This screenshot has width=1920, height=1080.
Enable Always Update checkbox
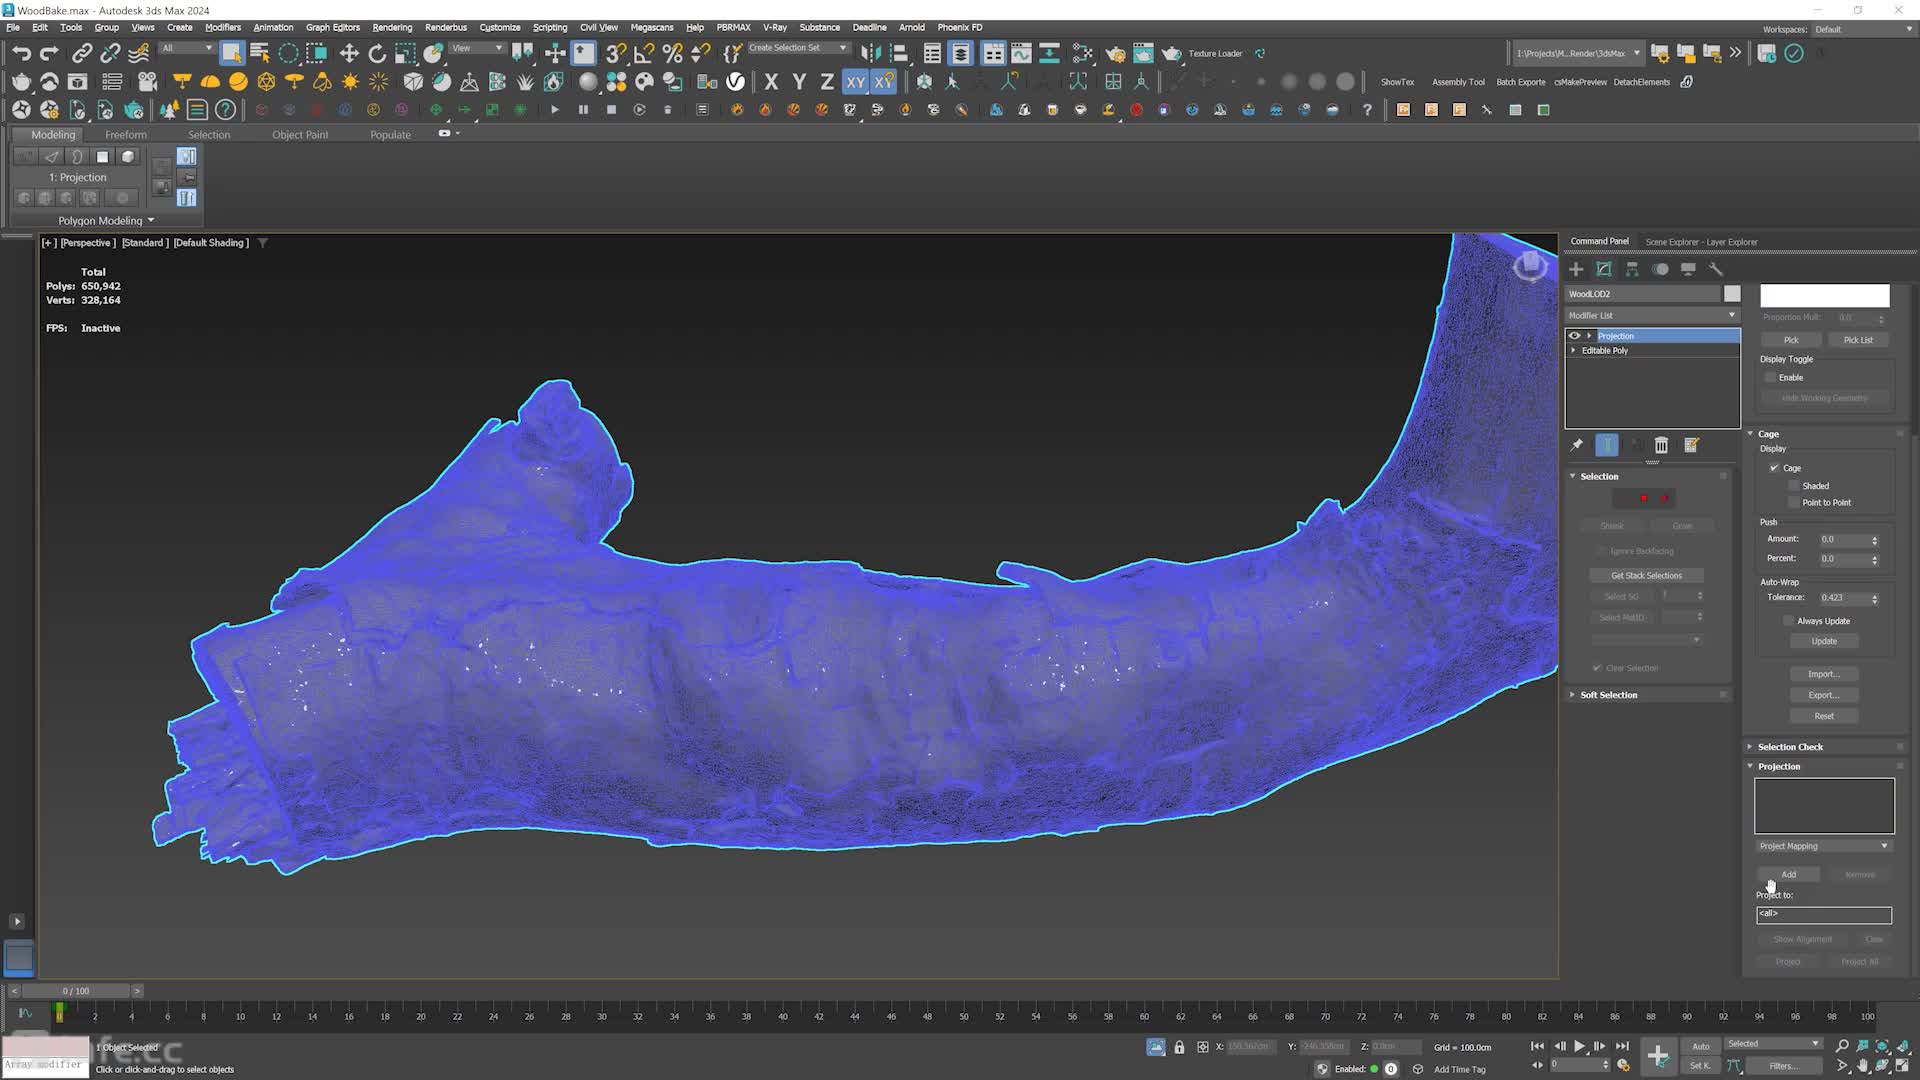pyautogui.click(x=1789, y=621)
